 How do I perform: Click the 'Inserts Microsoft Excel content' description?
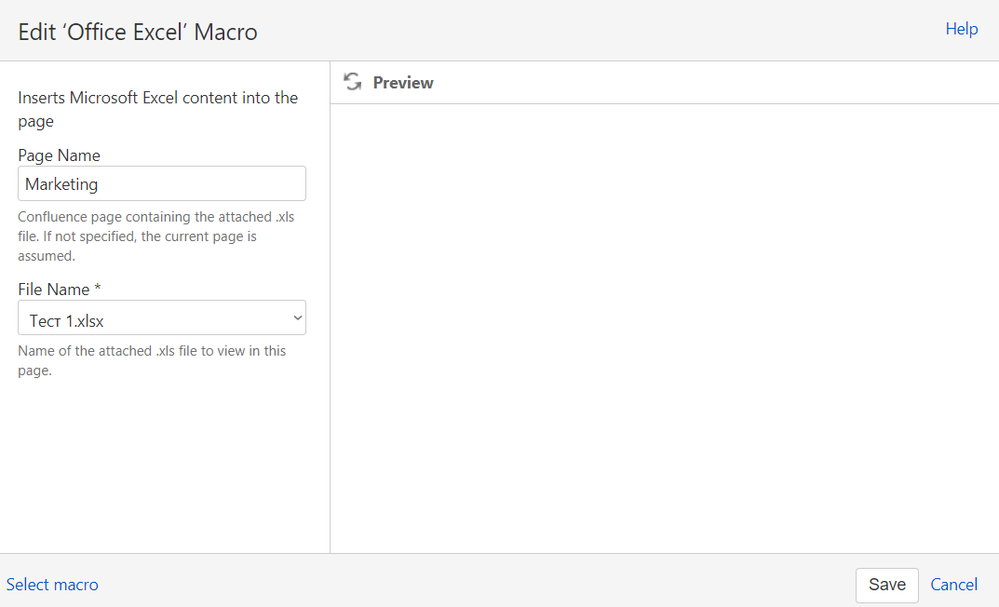click(x=158, y=109)
